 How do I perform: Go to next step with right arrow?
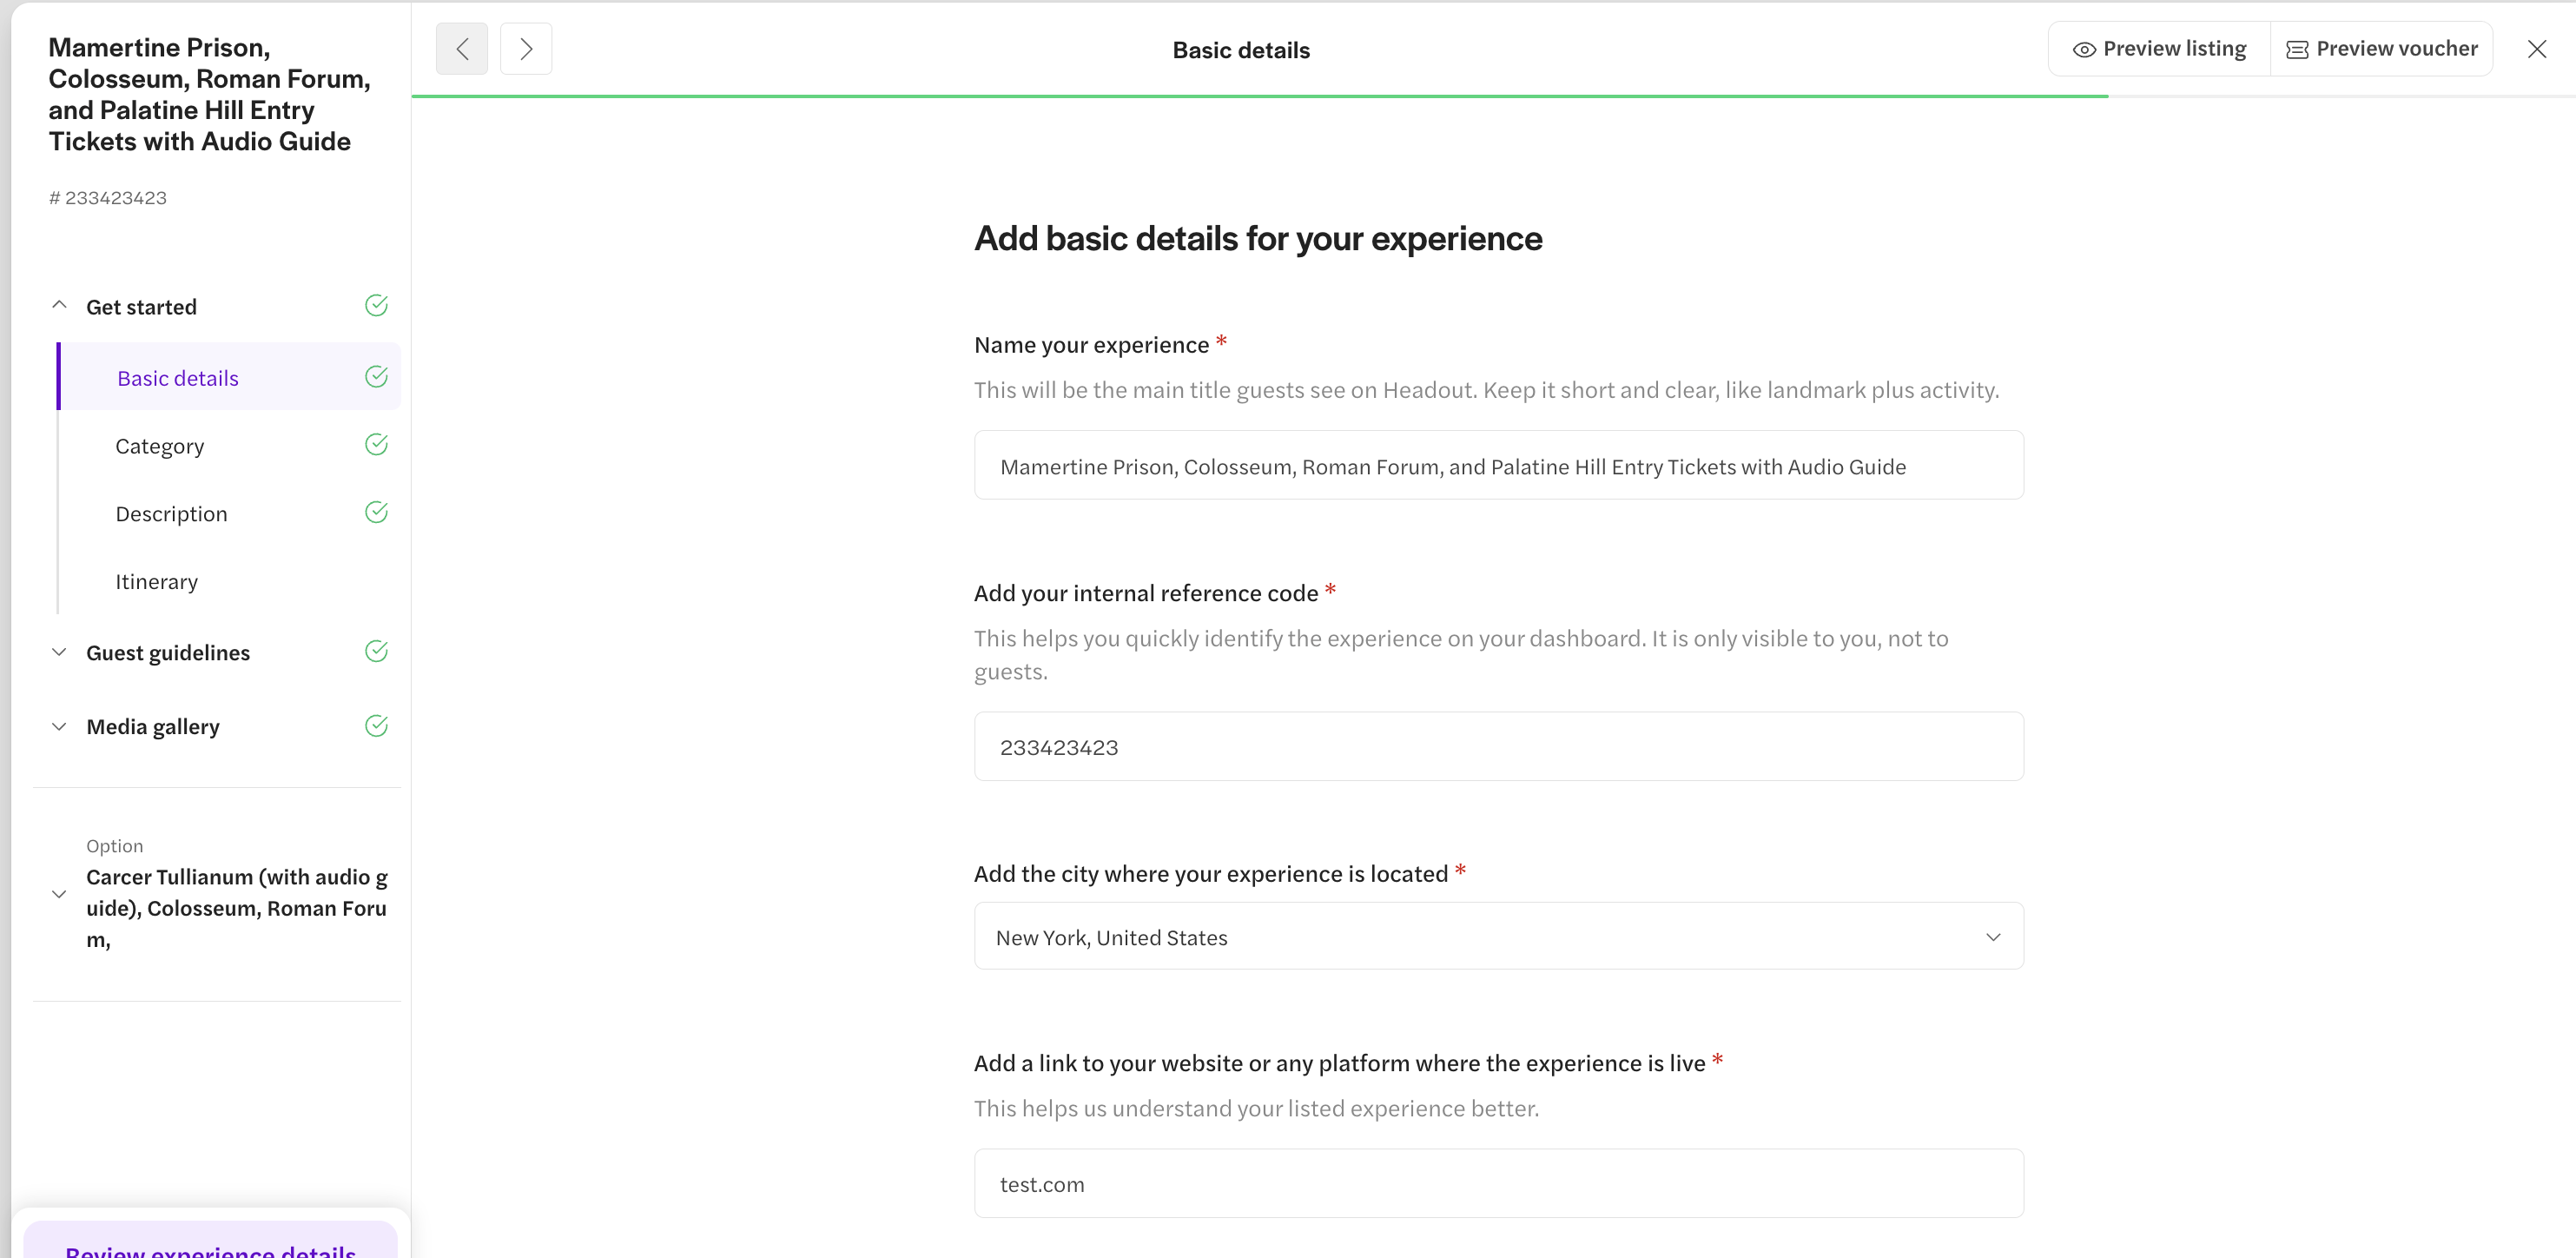pyautogui.click(x=526, y=49)
